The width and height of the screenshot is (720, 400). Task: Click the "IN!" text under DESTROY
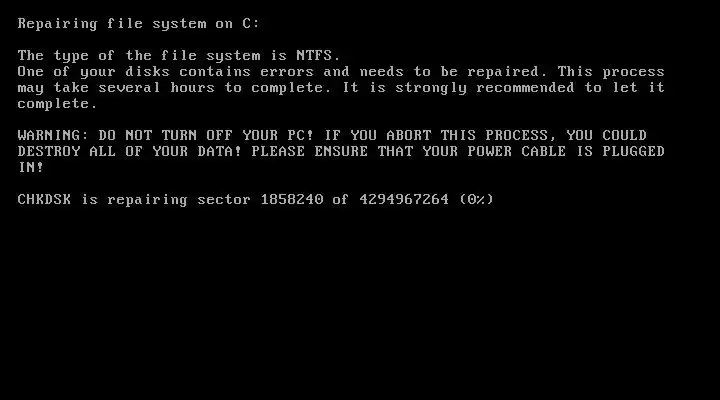(x=30, y=167)
